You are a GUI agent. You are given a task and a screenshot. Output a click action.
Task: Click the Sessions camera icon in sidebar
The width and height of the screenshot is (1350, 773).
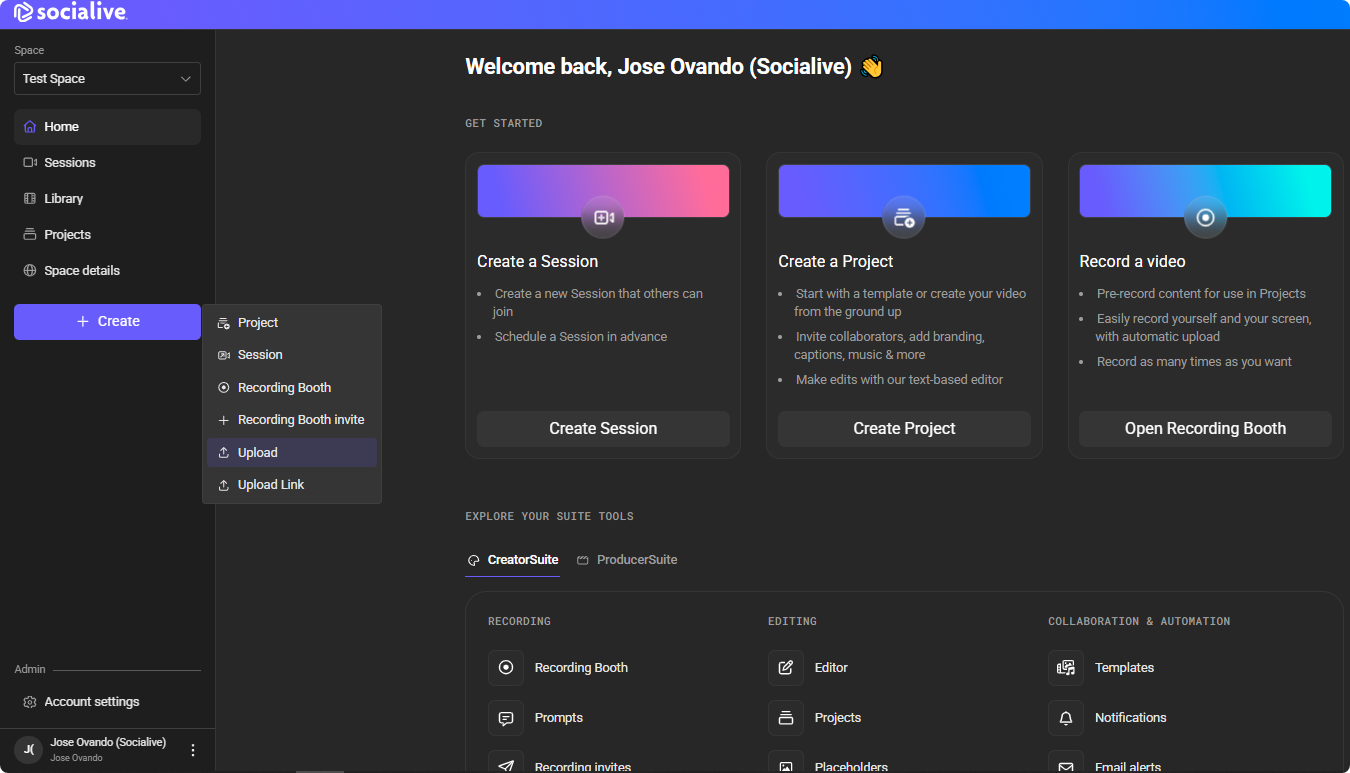point(30,163)
